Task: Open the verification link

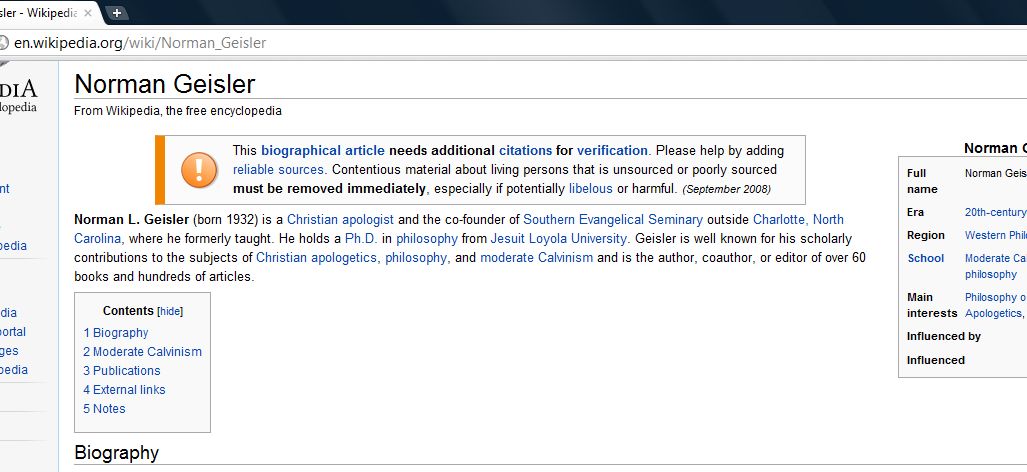Action: point(612,151)
